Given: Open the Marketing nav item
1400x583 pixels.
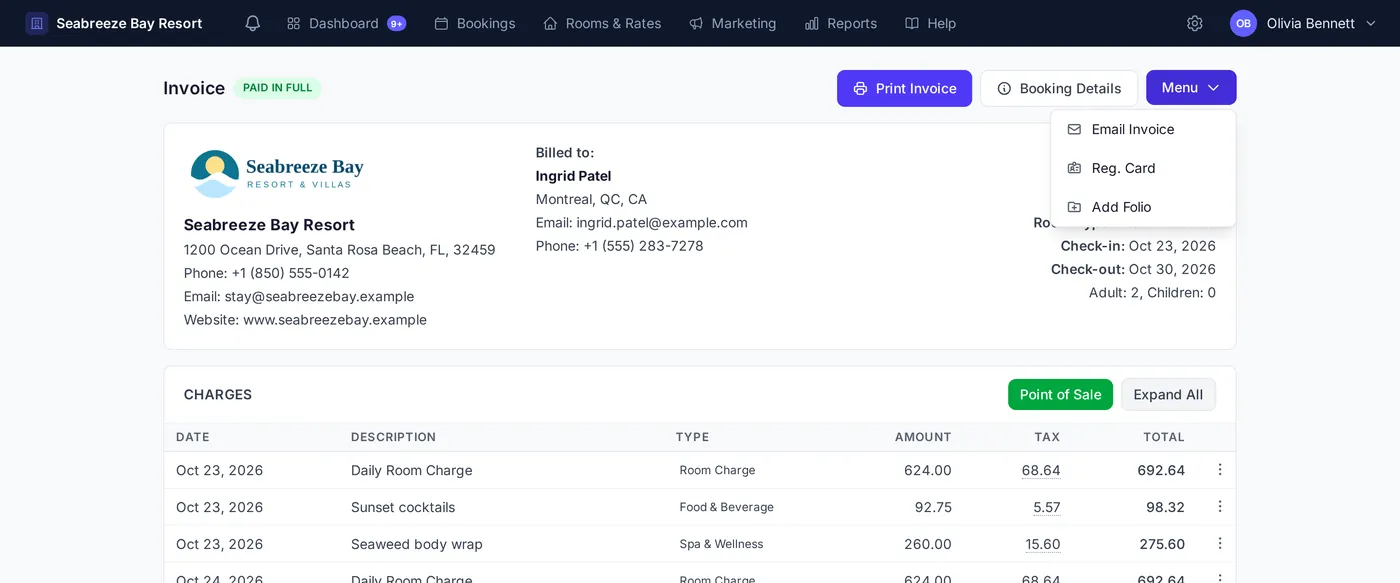Looking at the screenshot, I should point(733,23).
